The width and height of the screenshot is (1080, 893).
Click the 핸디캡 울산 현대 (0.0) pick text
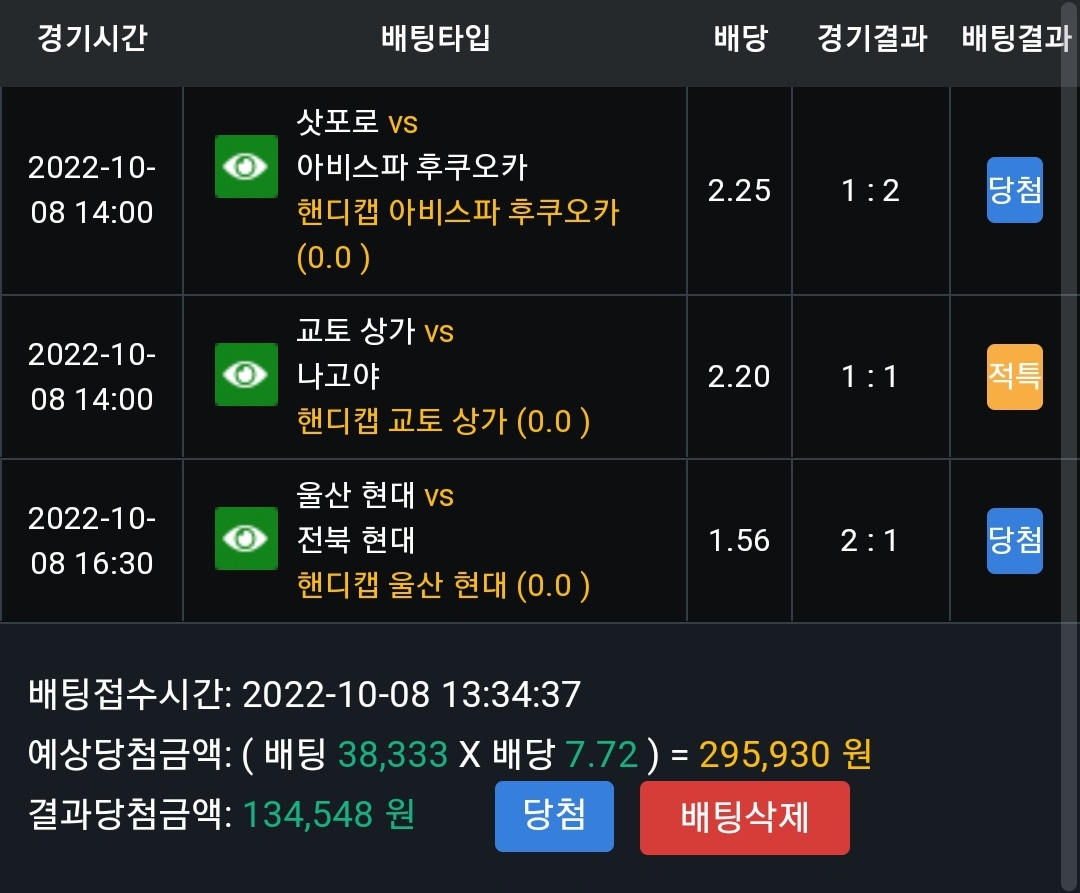point(443,586)
